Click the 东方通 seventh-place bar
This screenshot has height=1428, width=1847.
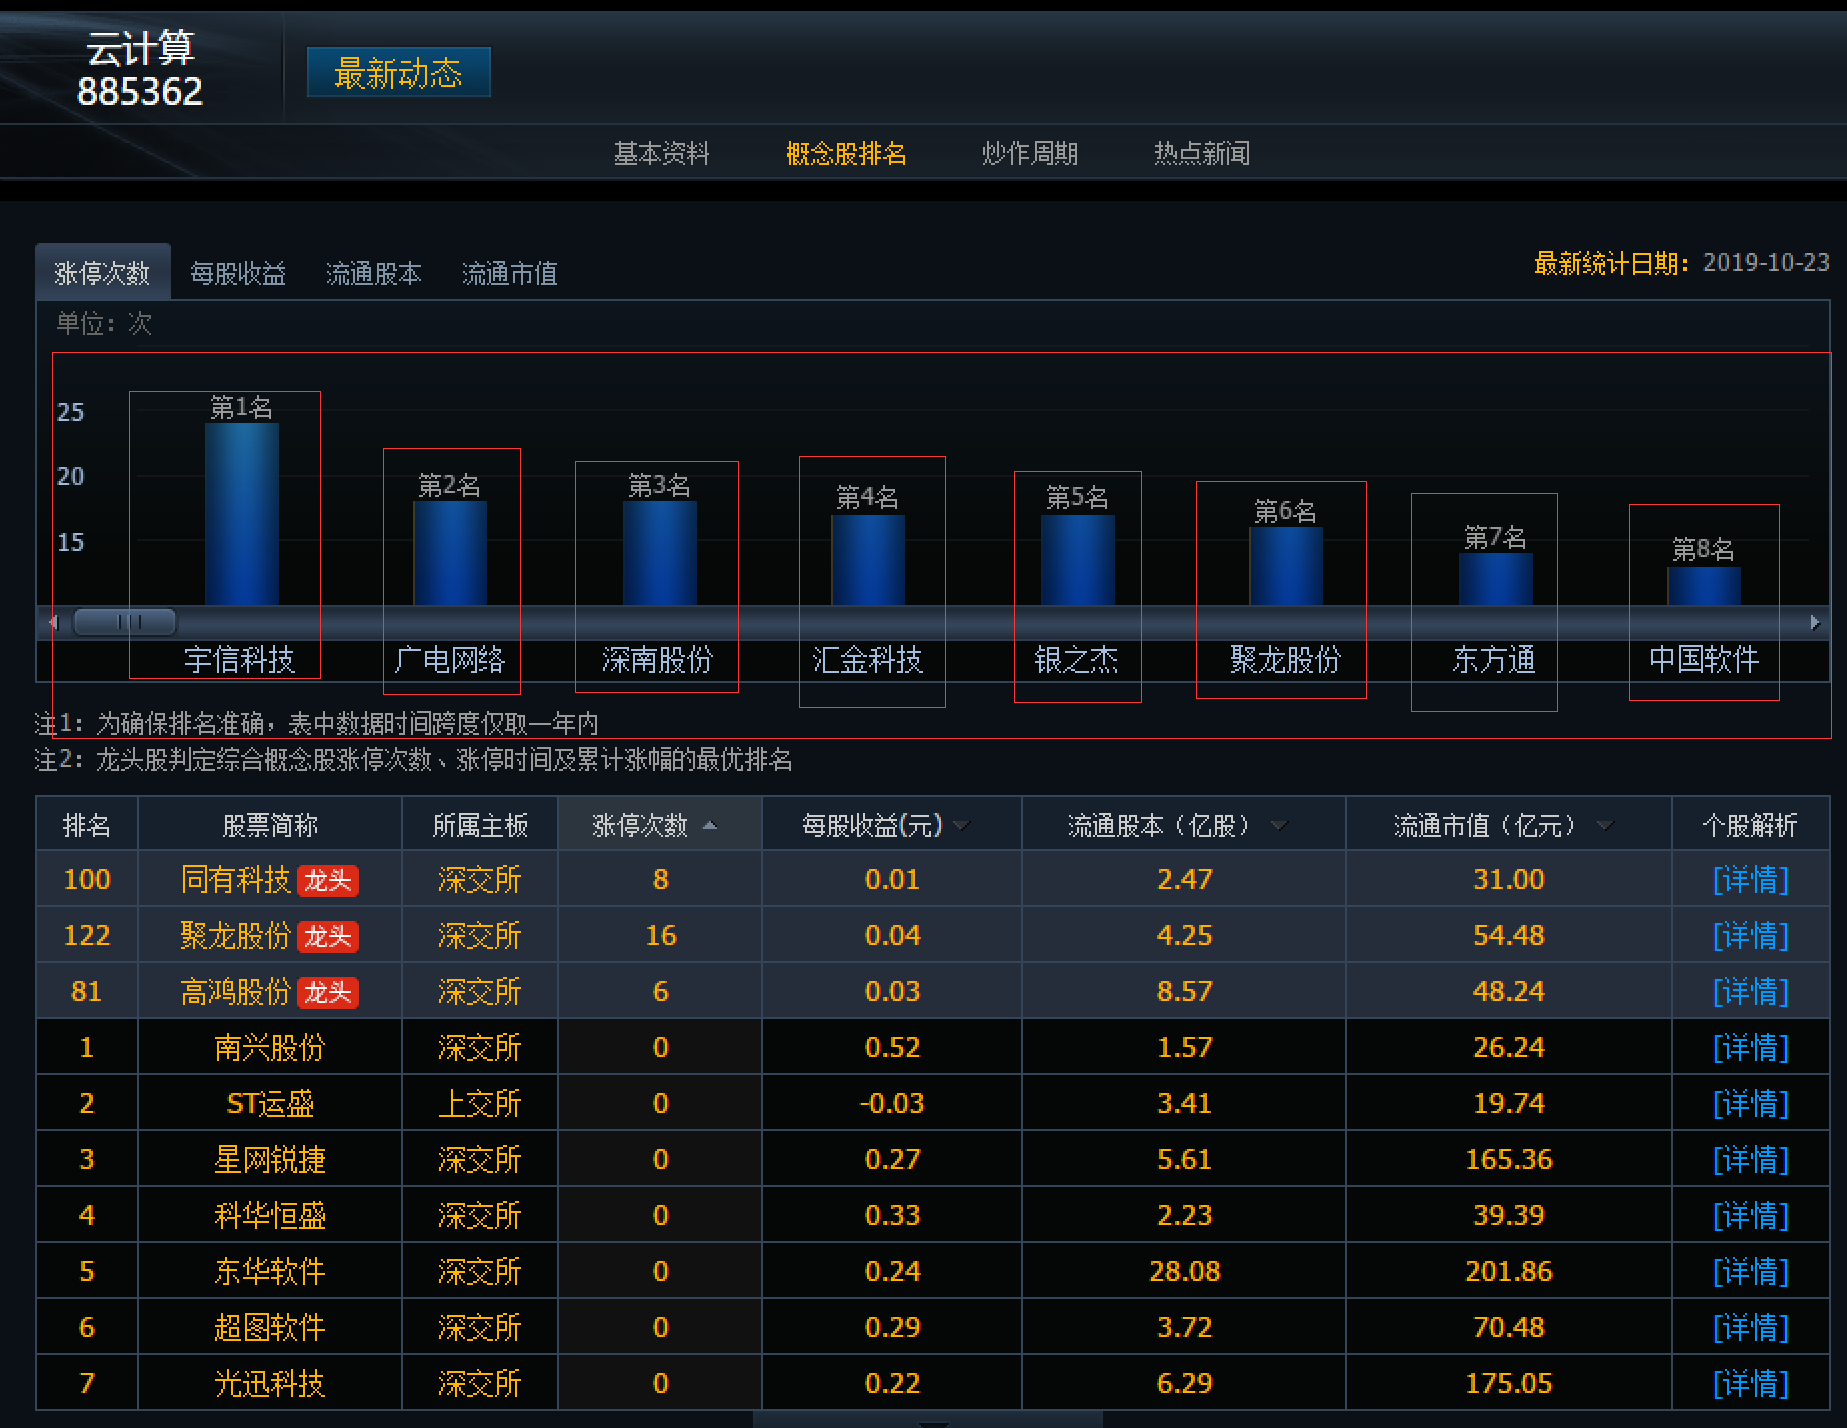pyautogui.click(x=1496, y=579)
